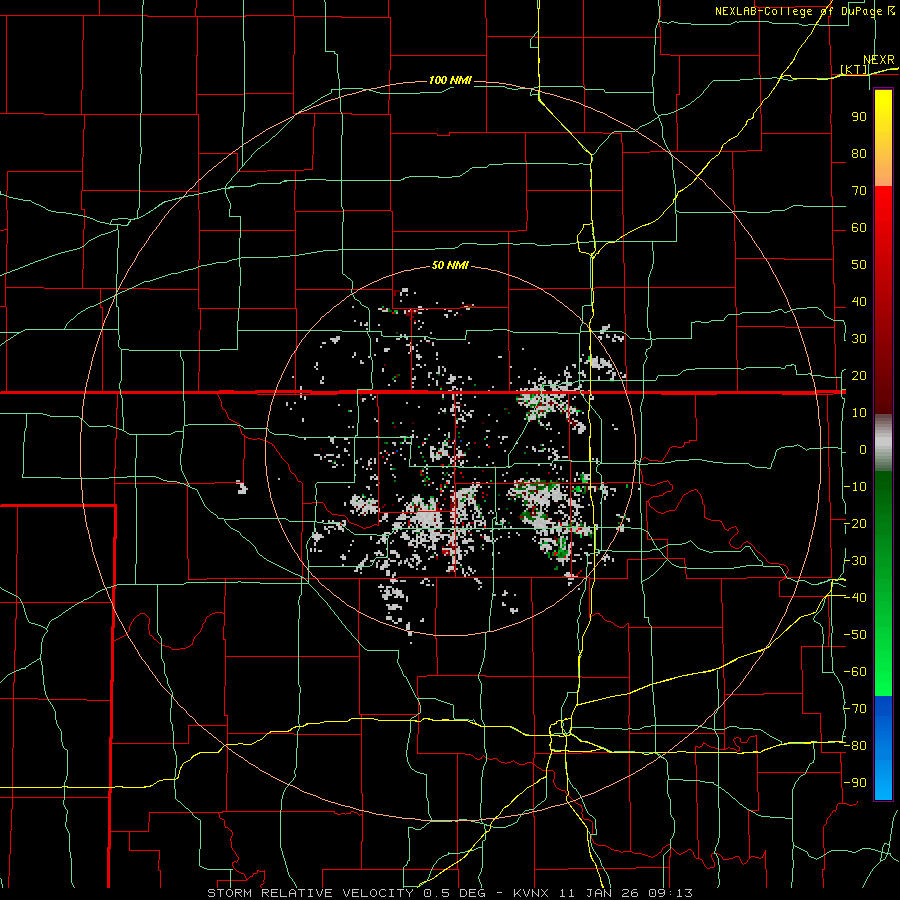This screenshot has width=900, height=900.
Task: Click the "NEXR" label above the scale
Action: pos(879,60)
